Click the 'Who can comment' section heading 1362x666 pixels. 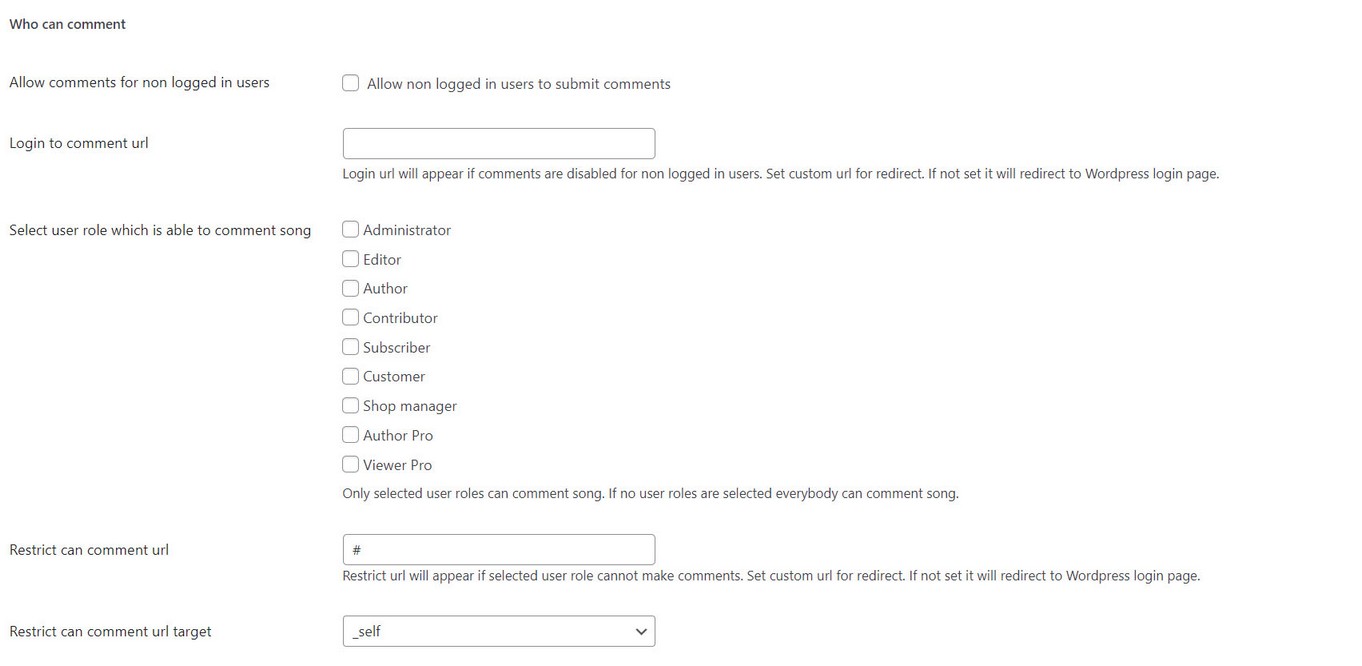(x=67, y=24)
